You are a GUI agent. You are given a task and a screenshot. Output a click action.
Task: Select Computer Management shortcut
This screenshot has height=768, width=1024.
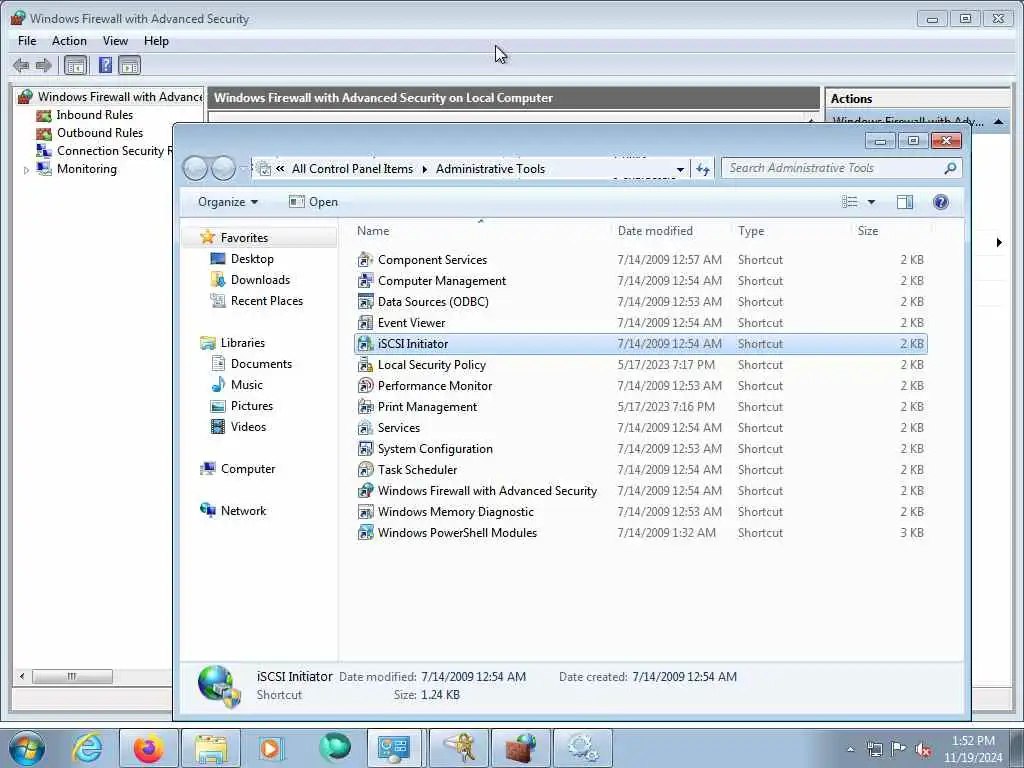pyautogui.click(x=640, y=281)
